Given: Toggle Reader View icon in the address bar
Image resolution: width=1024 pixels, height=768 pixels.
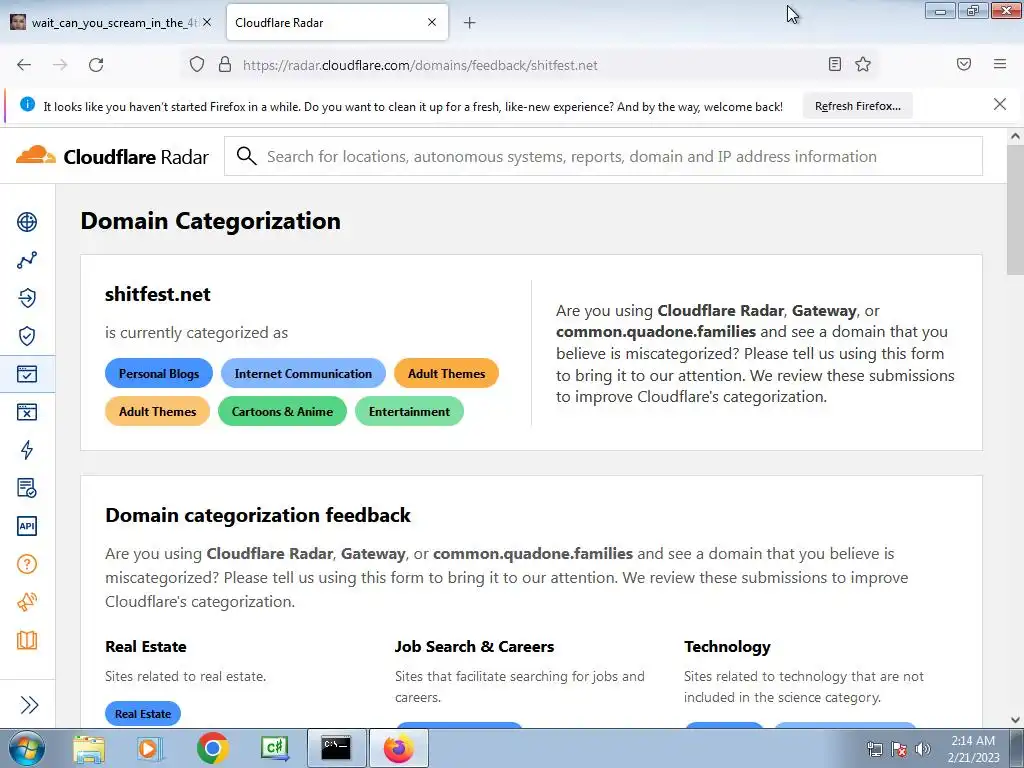Looking at the screenshot, I should tap(835, 64).
